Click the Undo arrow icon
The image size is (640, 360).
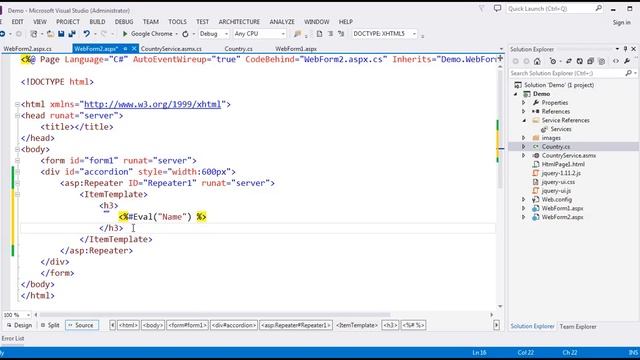(x=87, y=34)
